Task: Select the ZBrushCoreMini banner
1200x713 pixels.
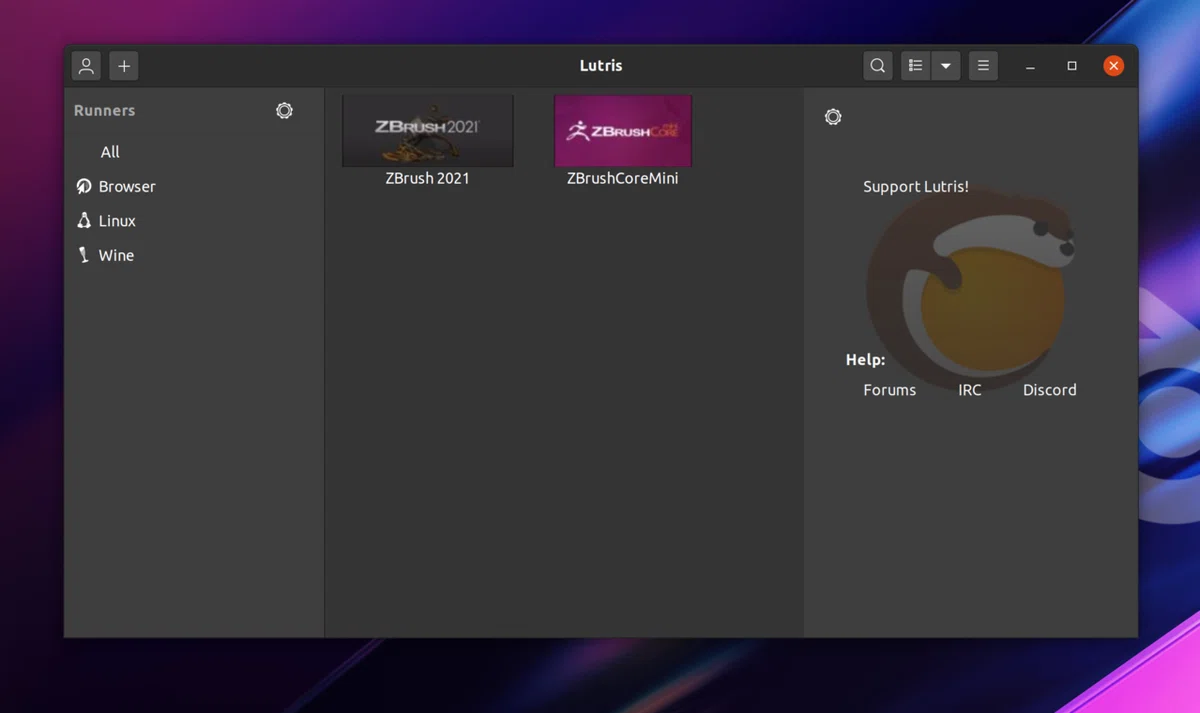Action: [623, 131]
